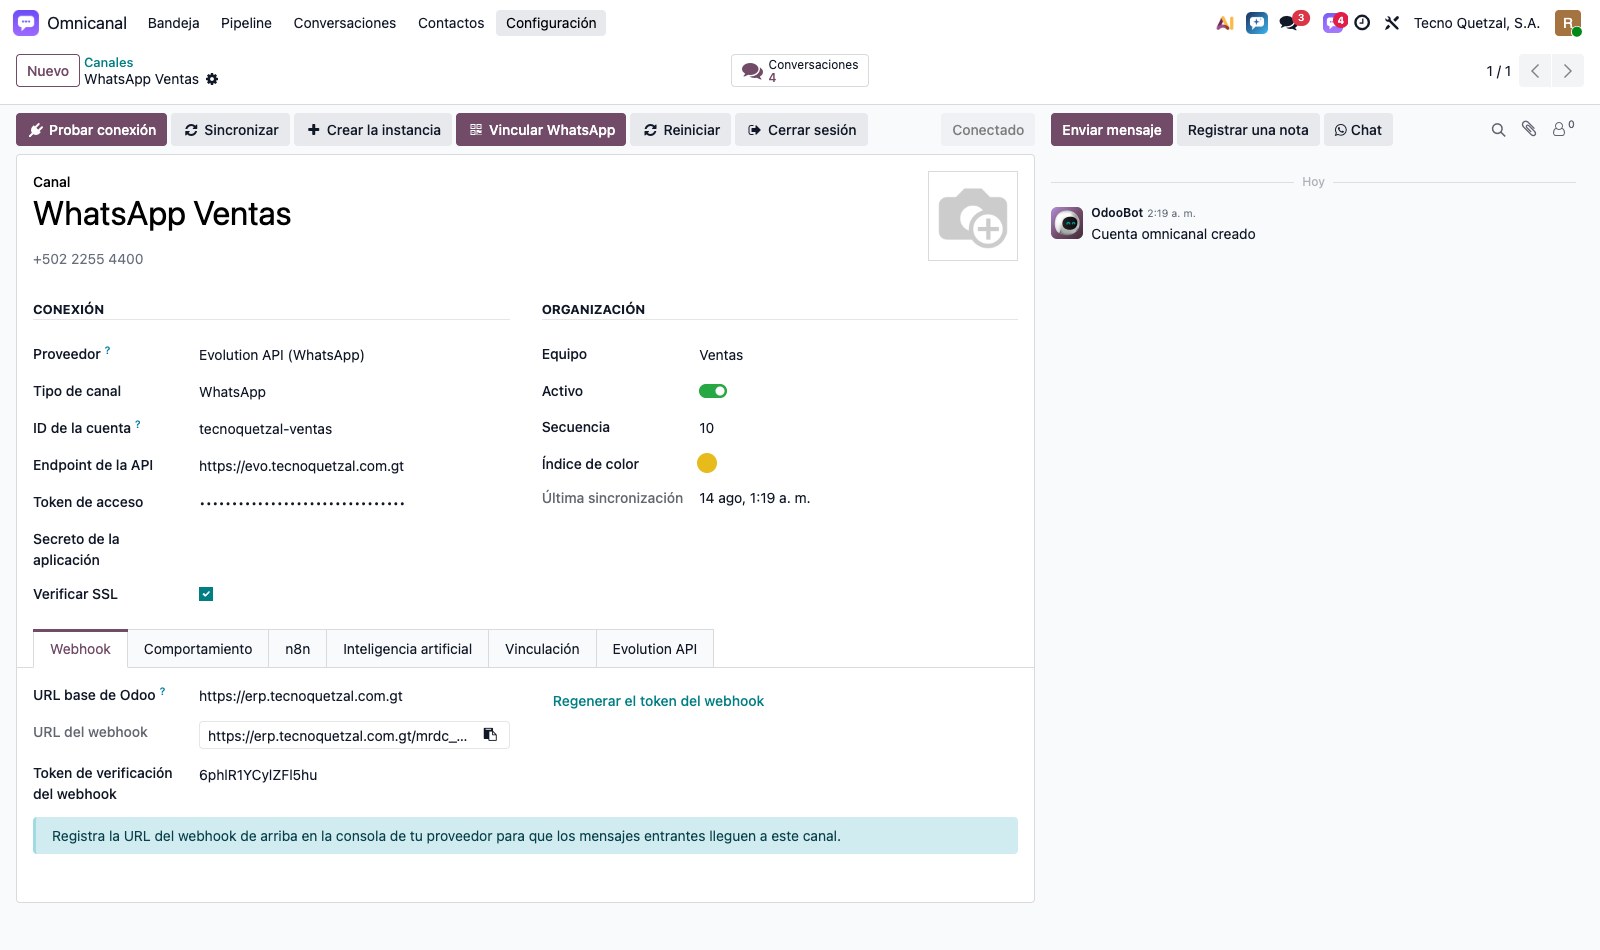
Task: Click Reiniciar button
Action: pyautogui.click(x=681, y=130)
